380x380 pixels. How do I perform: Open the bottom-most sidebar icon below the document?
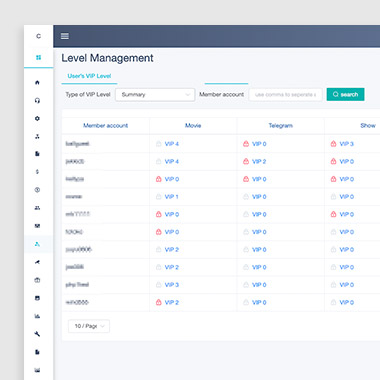point(37,370)
